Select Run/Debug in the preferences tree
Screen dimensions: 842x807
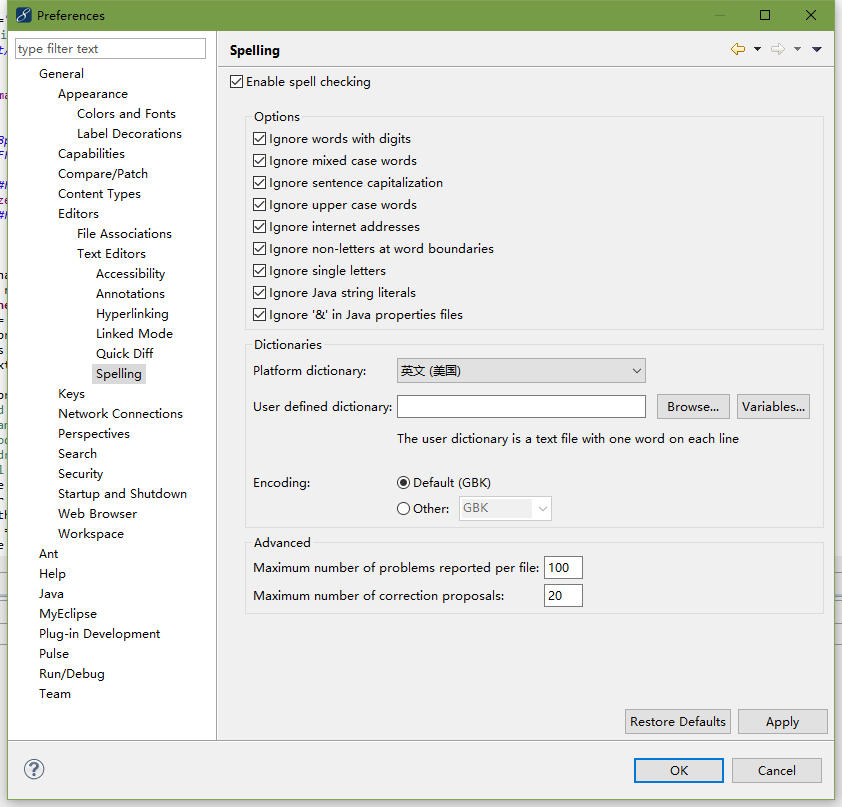tap(71, 673)
